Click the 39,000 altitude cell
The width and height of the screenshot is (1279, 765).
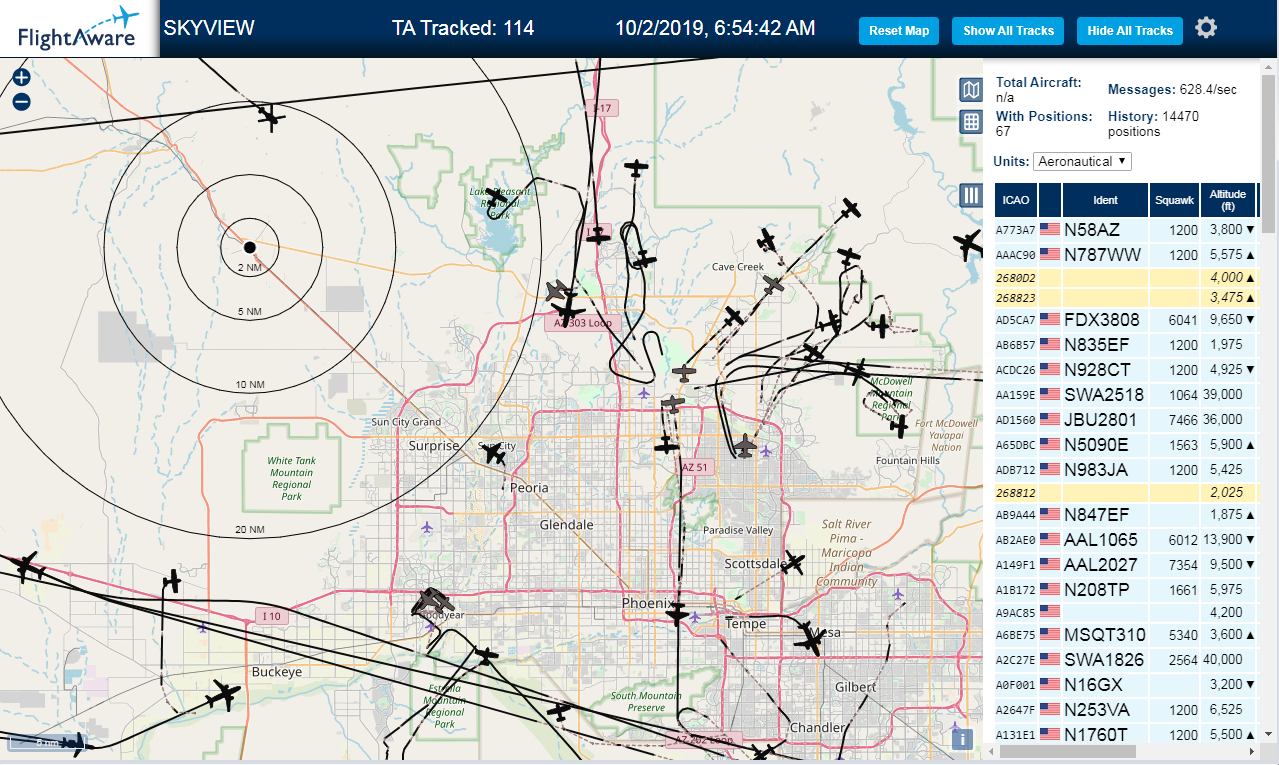(1228, 395)
